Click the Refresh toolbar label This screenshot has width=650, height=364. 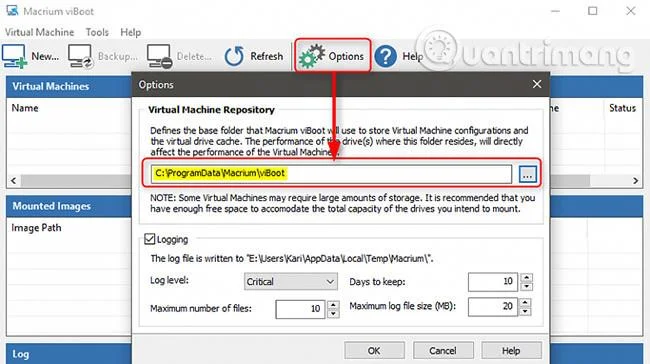pos(267,56)
